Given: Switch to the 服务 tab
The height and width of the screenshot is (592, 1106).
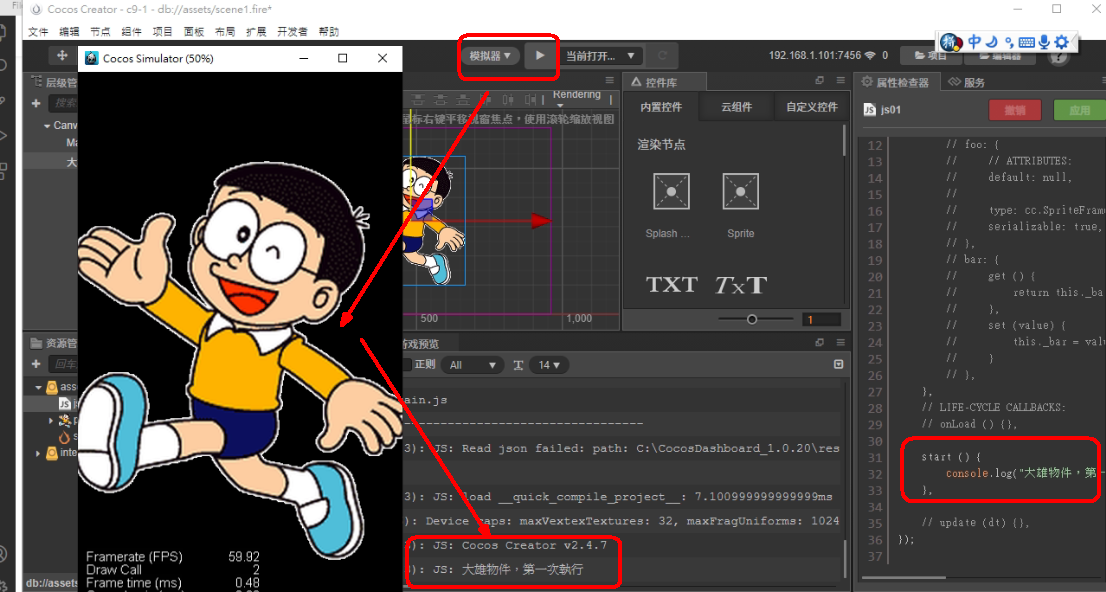Looking at the screenshot, I should pos(966,83).
